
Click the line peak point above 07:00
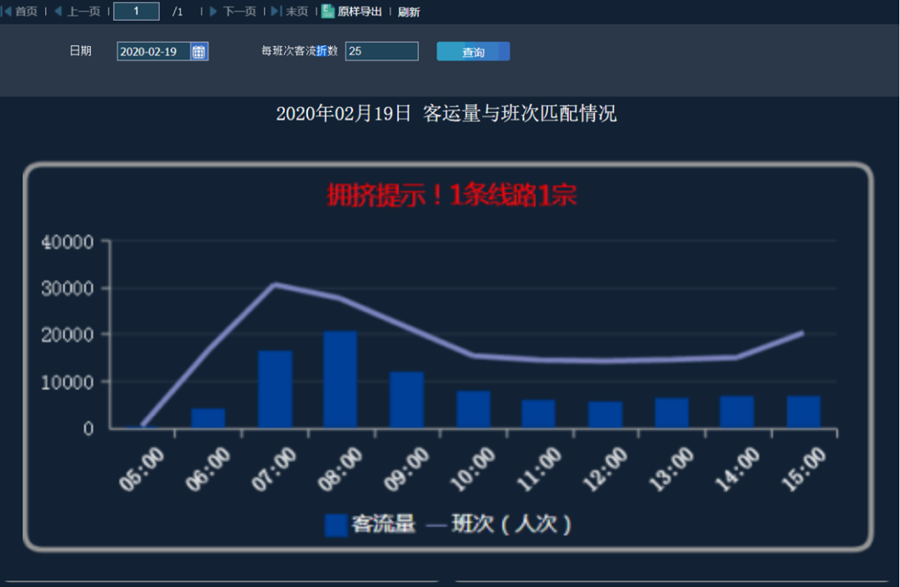275,285
